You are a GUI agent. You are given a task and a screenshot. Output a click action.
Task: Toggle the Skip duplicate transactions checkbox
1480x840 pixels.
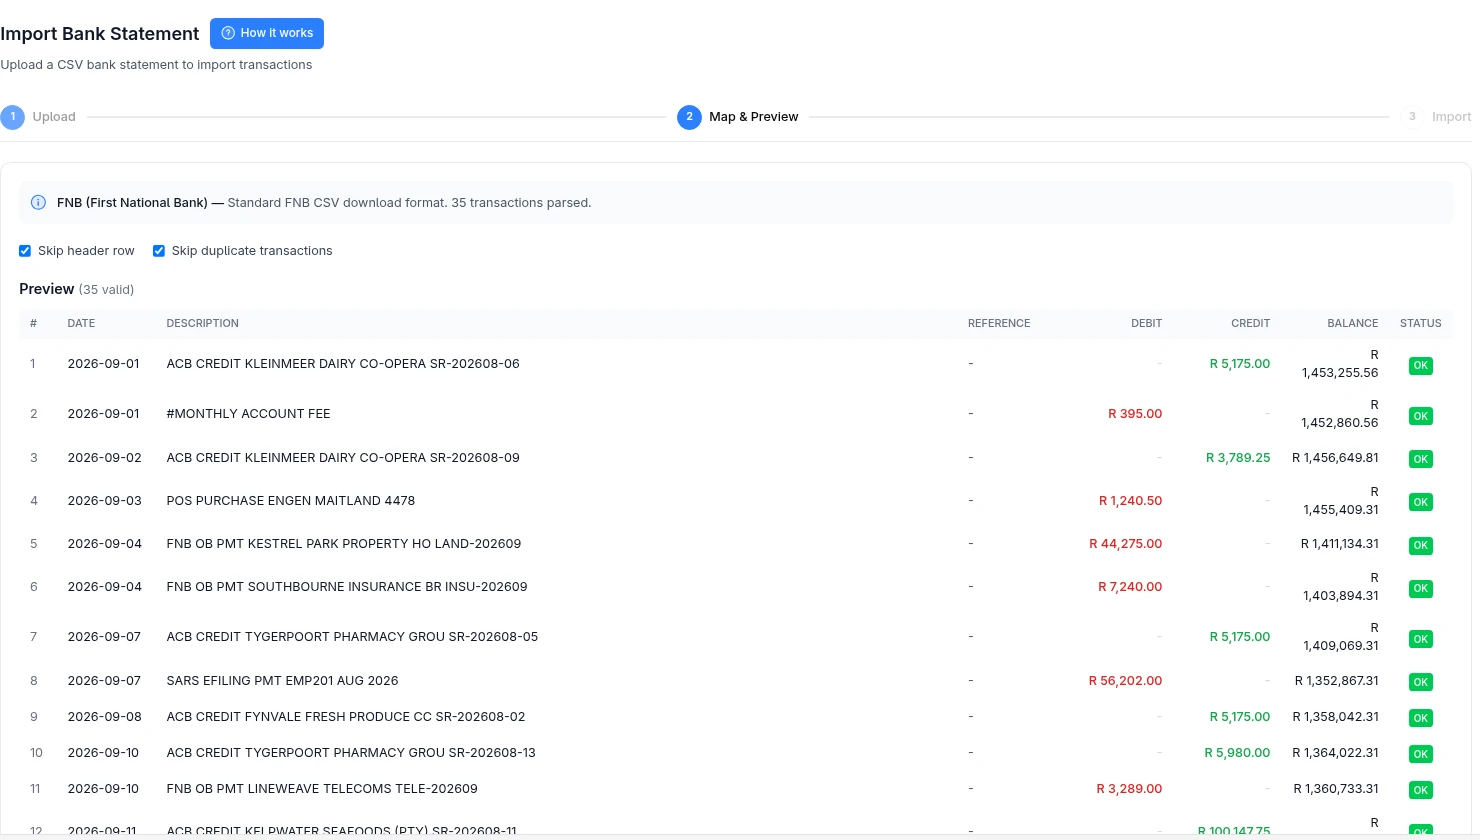[x=158, y=251]
